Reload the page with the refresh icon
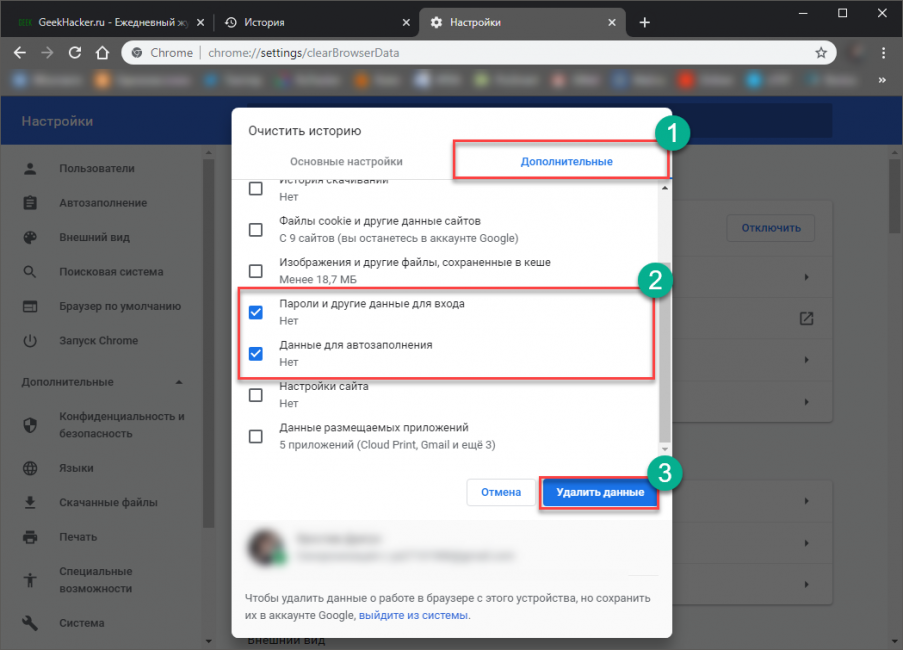903x650 pixels. click(x=75, y=53)
